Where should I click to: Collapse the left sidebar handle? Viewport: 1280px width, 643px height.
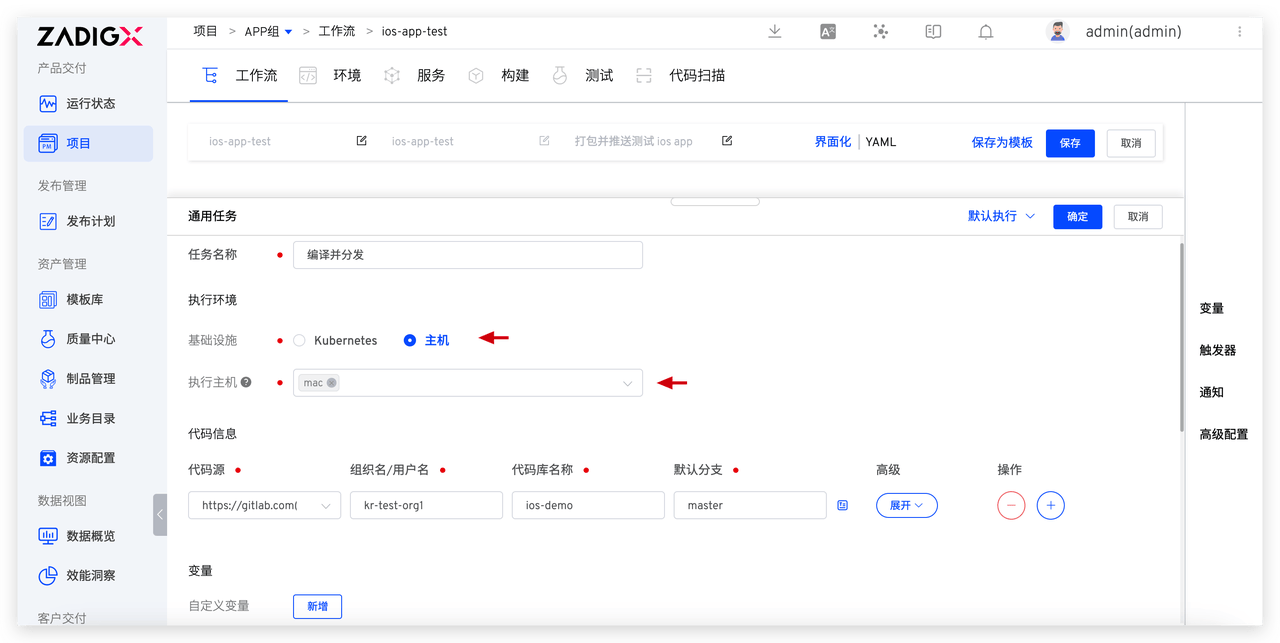click(159, 514)
